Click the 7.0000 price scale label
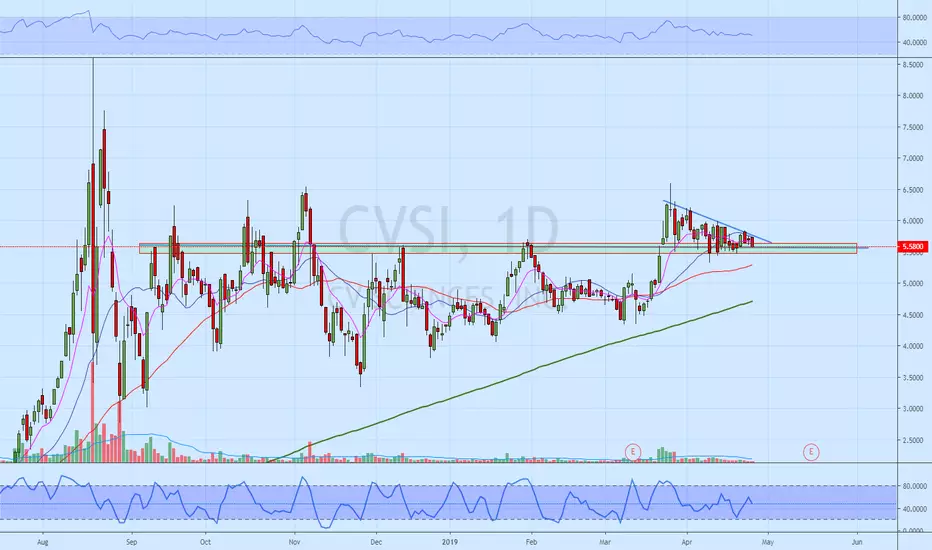Viewport: 932px width, 550px height. coord(912,158)
